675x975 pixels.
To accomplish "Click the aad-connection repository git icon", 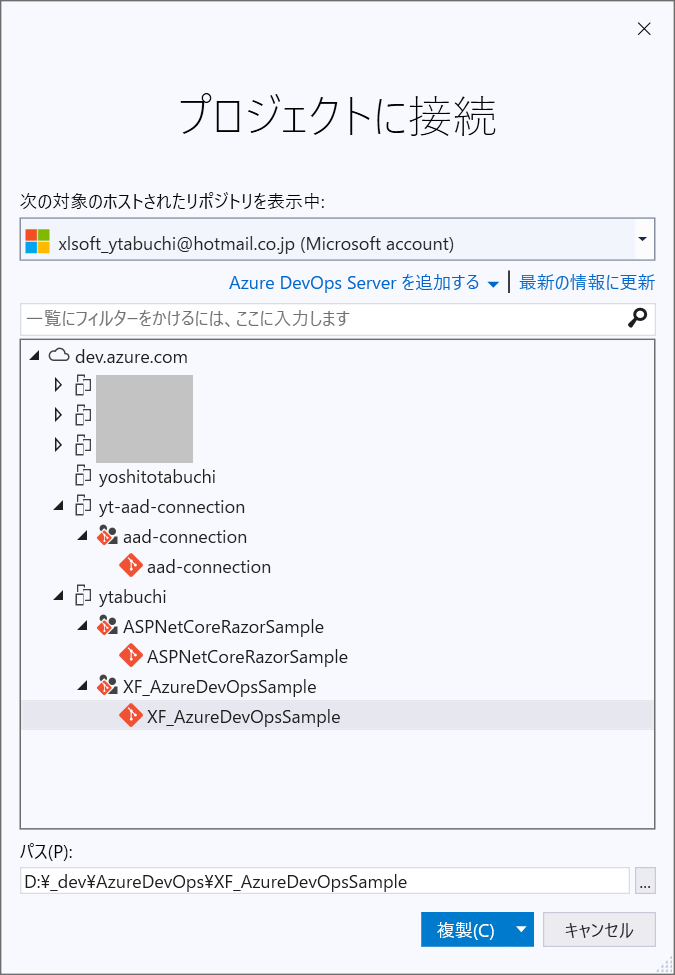I will (130, 566).
